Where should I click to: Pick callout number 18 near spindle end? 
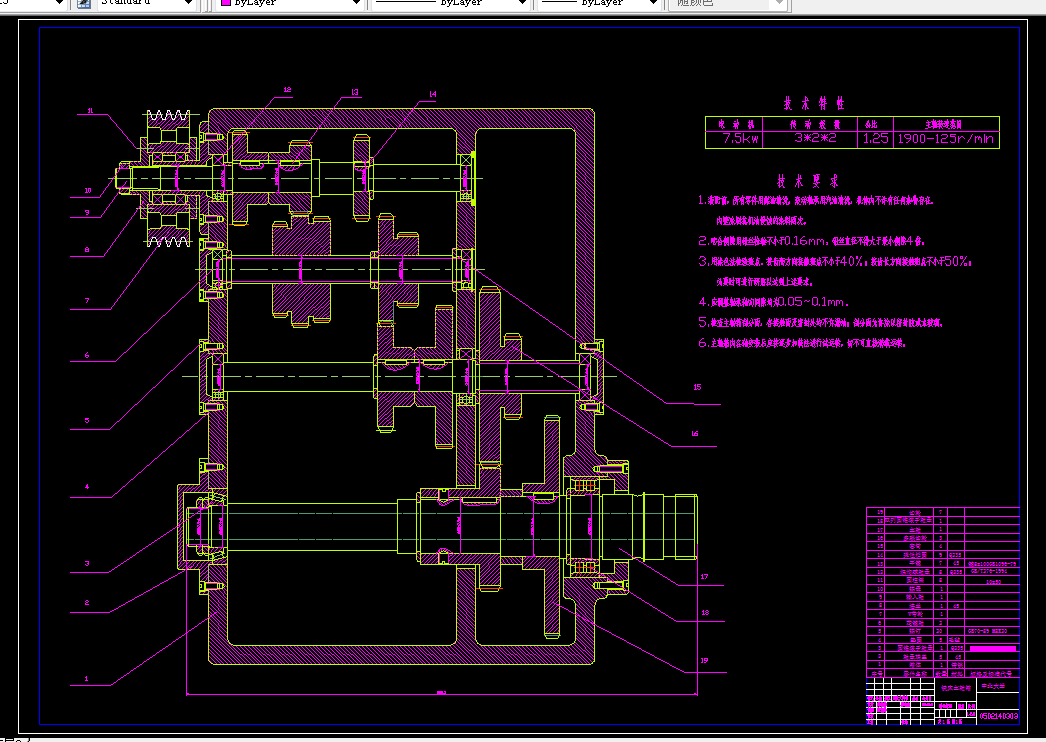pyautogui.click(x=705, y=613)
